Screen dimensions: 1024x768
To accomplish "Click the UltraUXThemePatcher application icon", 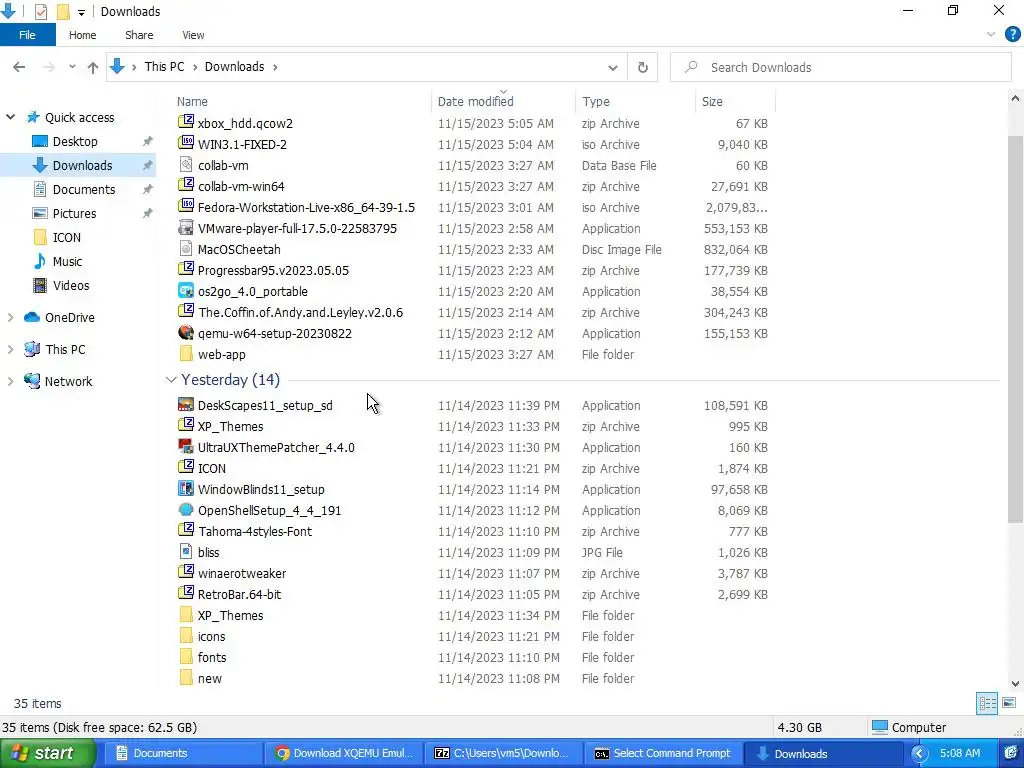I will pyautogui.click(x=186, y=446).
